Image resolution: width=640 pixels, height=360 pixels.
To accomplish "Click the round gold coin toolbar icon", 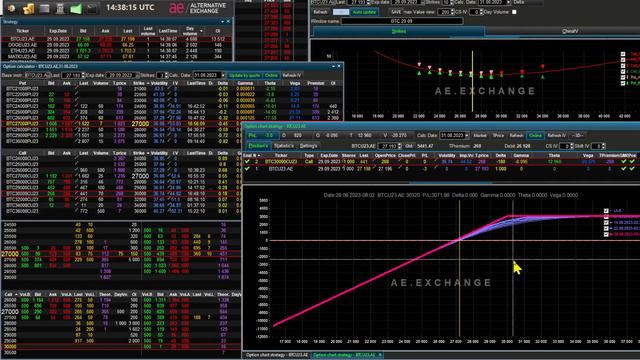I will [11, 8].
